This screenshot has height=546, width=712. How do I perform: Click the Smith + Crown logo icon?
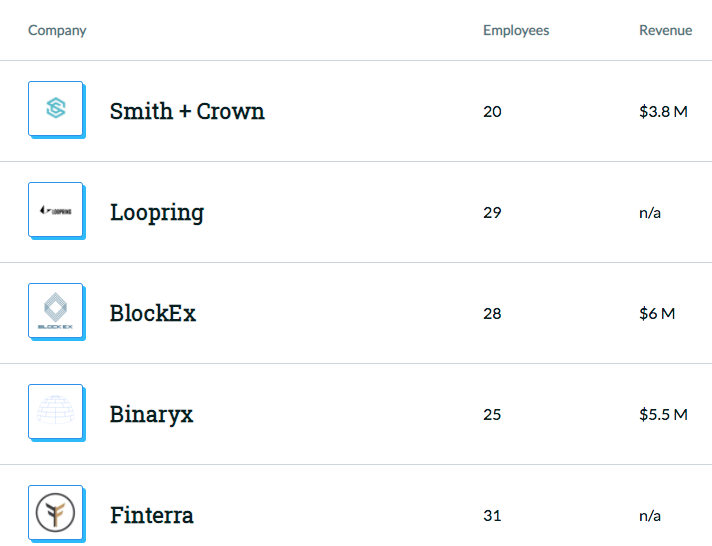tap(55, 108)
